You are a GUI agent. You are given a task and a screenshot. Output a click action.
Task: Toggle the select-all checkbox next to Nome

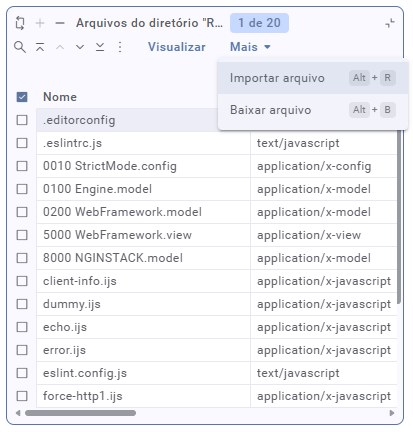point(22,97)
